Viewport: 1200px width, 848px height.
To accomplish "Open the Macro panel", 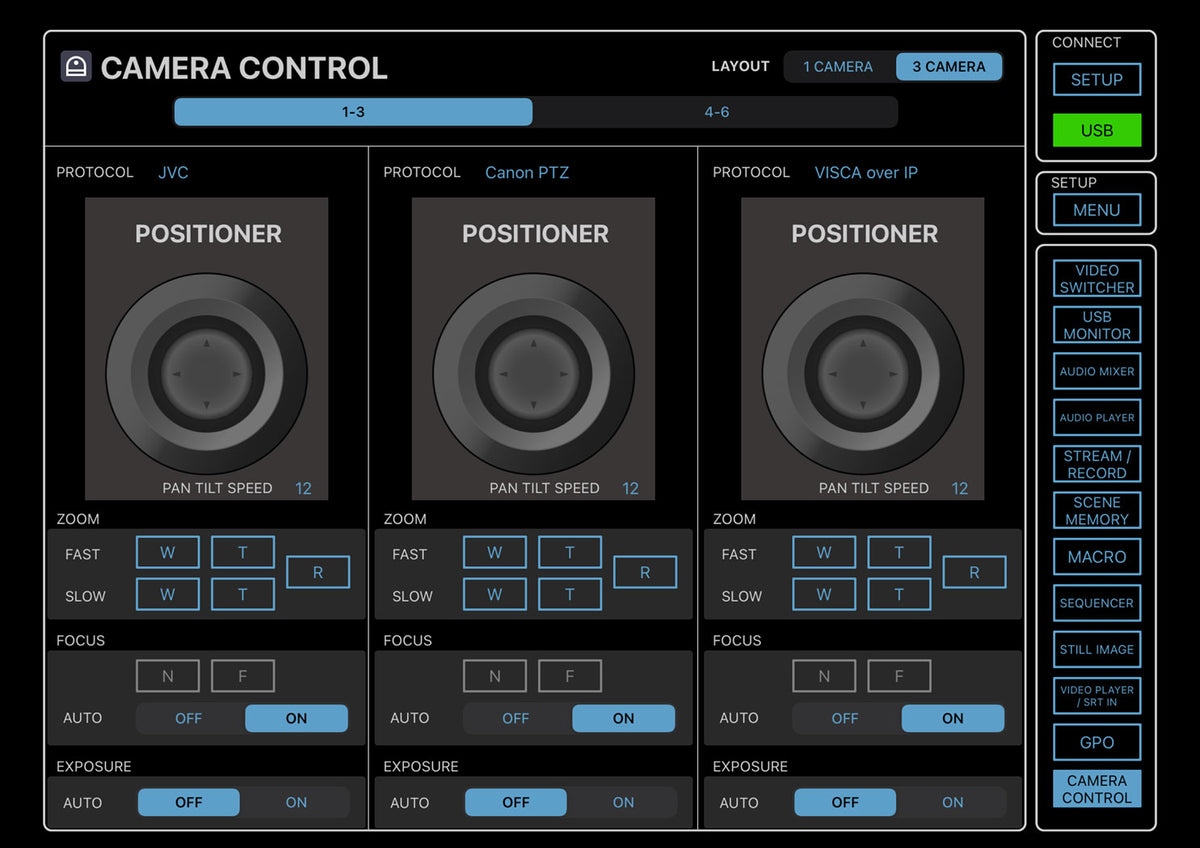I will (1097, 556).
